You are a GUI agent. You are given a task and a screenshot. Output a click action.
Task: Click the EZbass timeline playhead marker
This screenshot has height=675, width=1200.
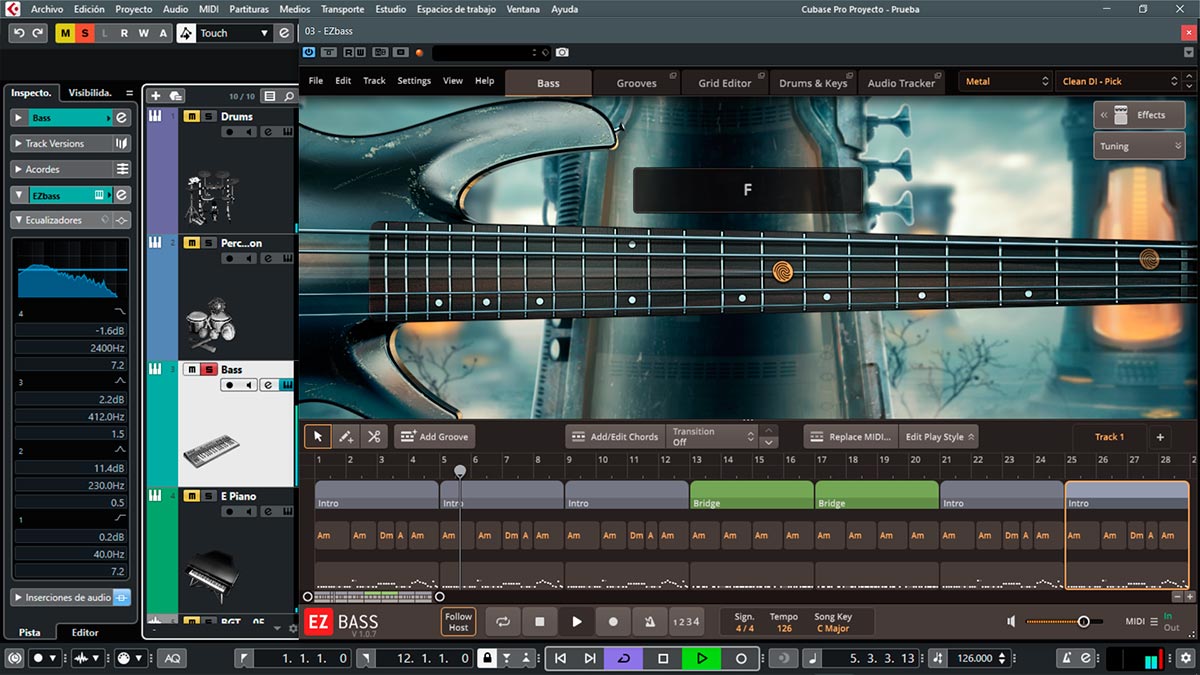coord(460,470)
